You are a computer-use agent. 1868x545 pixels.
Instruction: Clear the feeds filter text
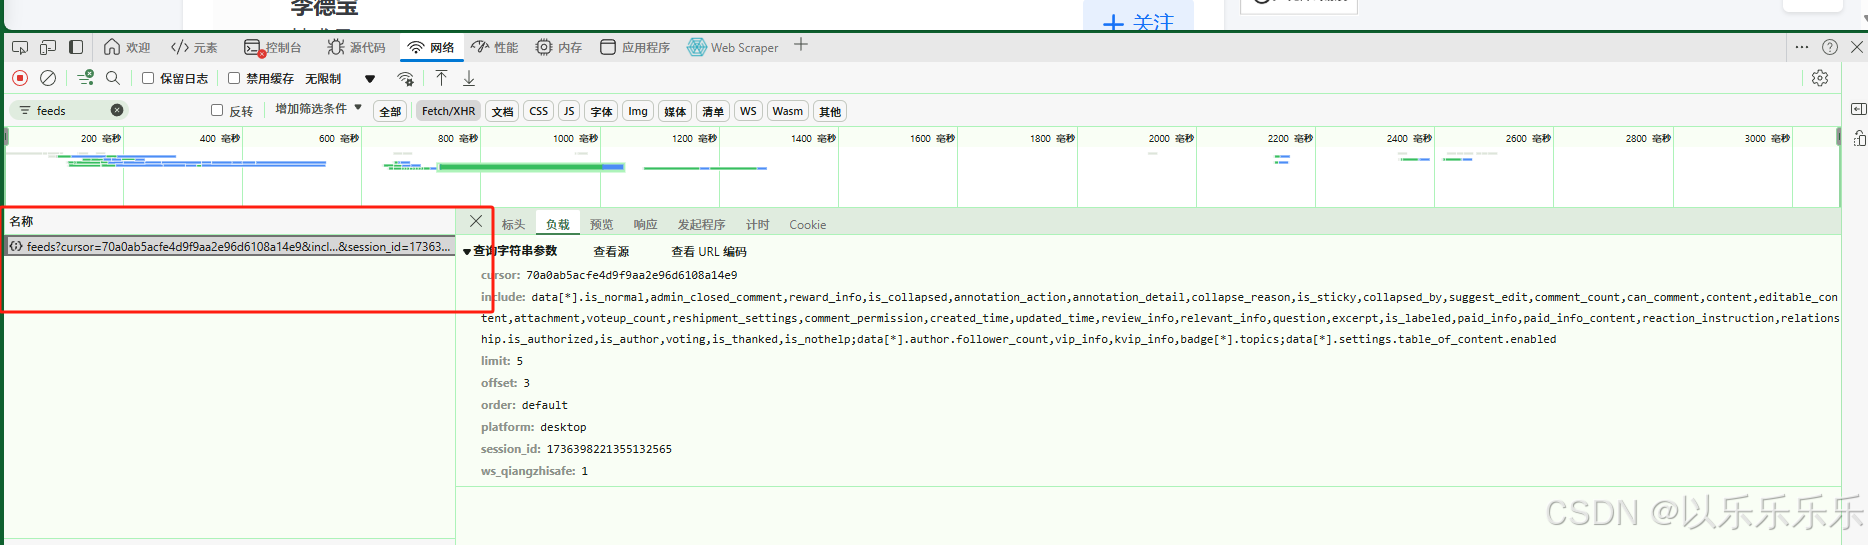[x=117, y=110]
